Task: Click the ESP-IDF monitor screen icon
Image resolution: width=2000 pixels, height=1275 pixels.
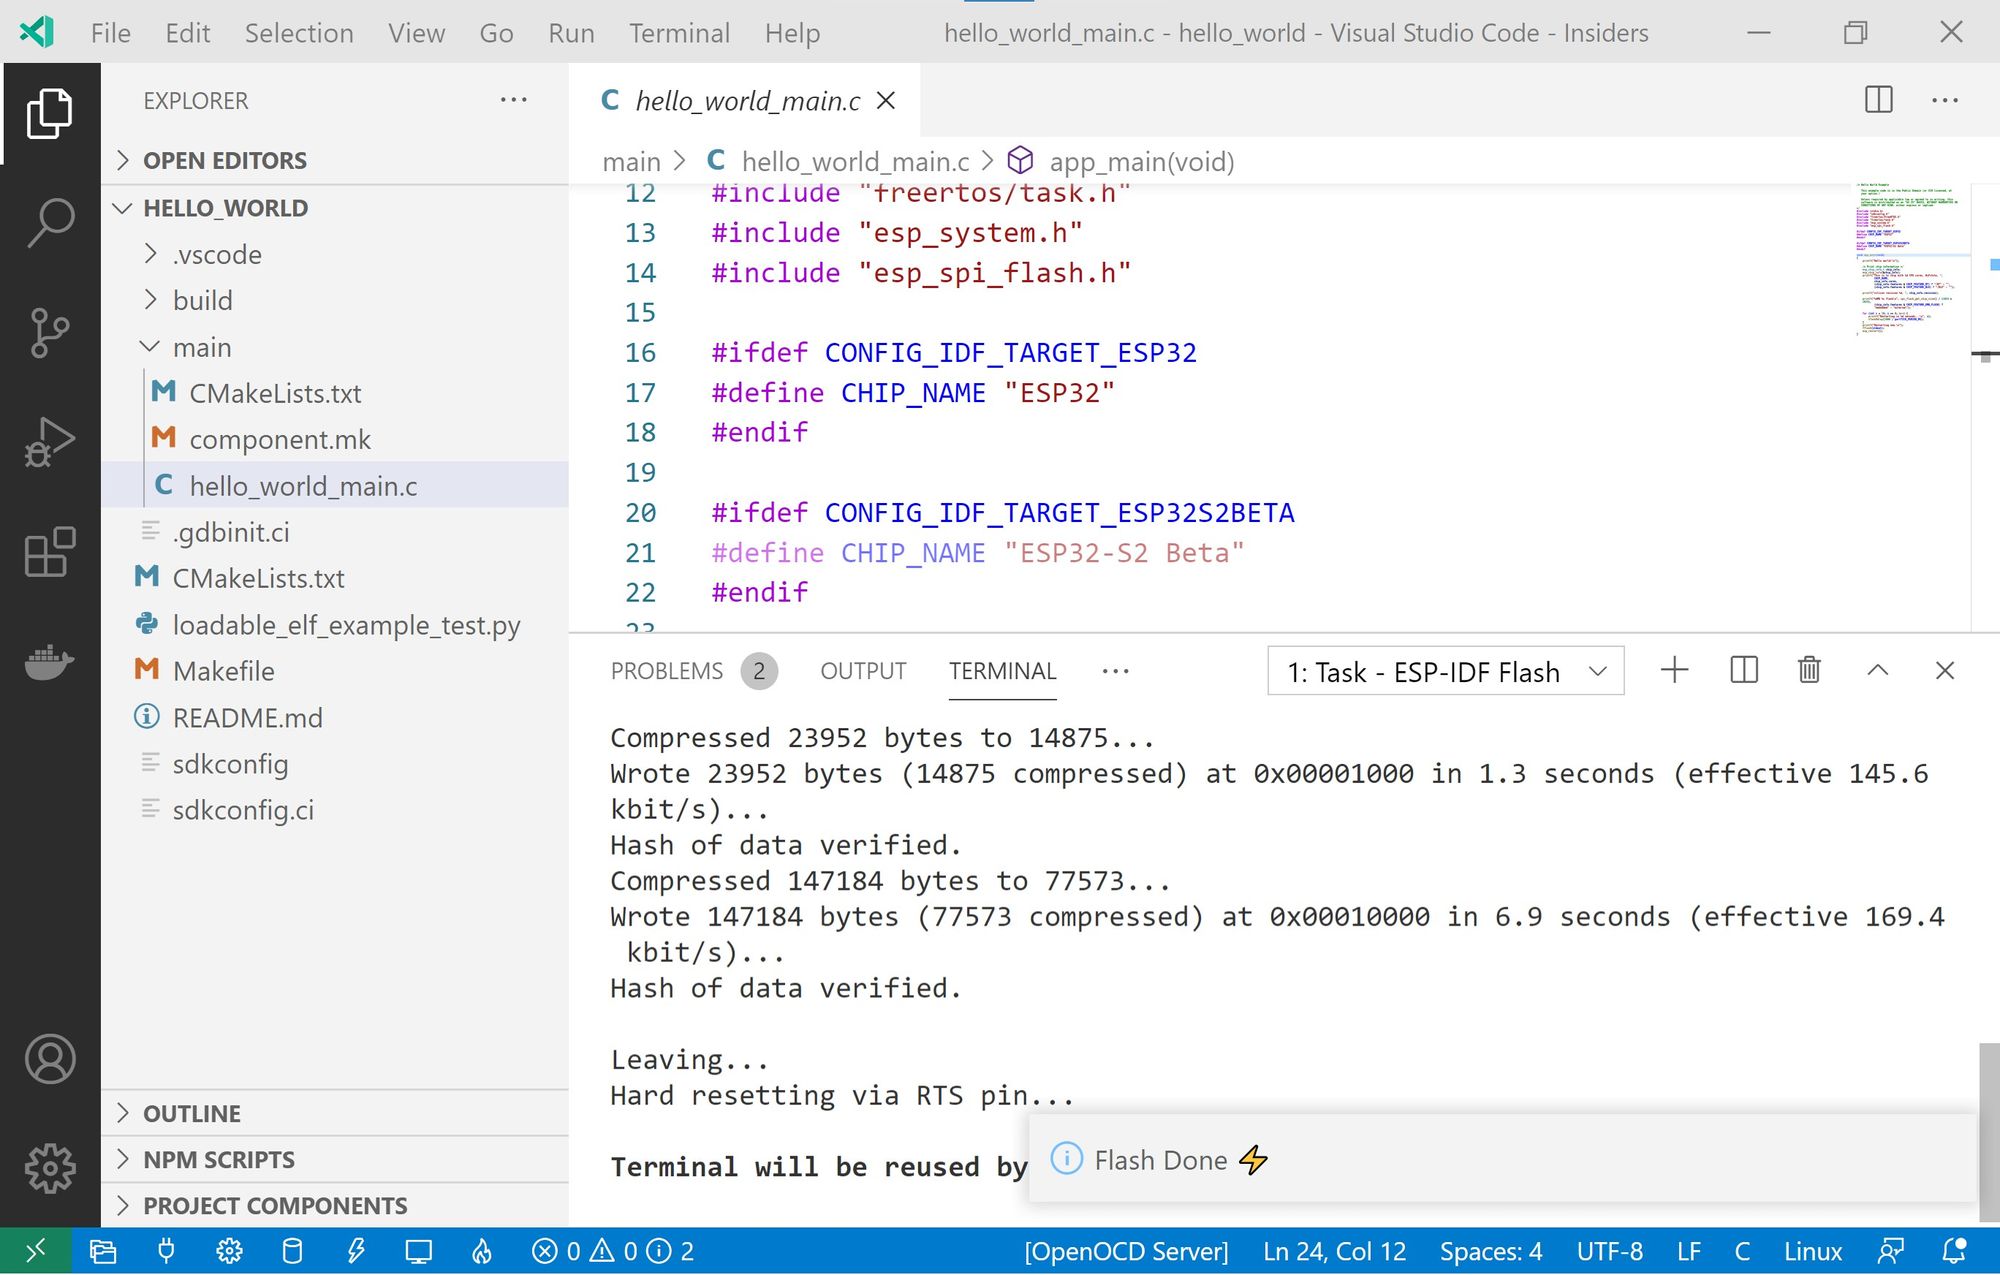Action: point(418,1251)
